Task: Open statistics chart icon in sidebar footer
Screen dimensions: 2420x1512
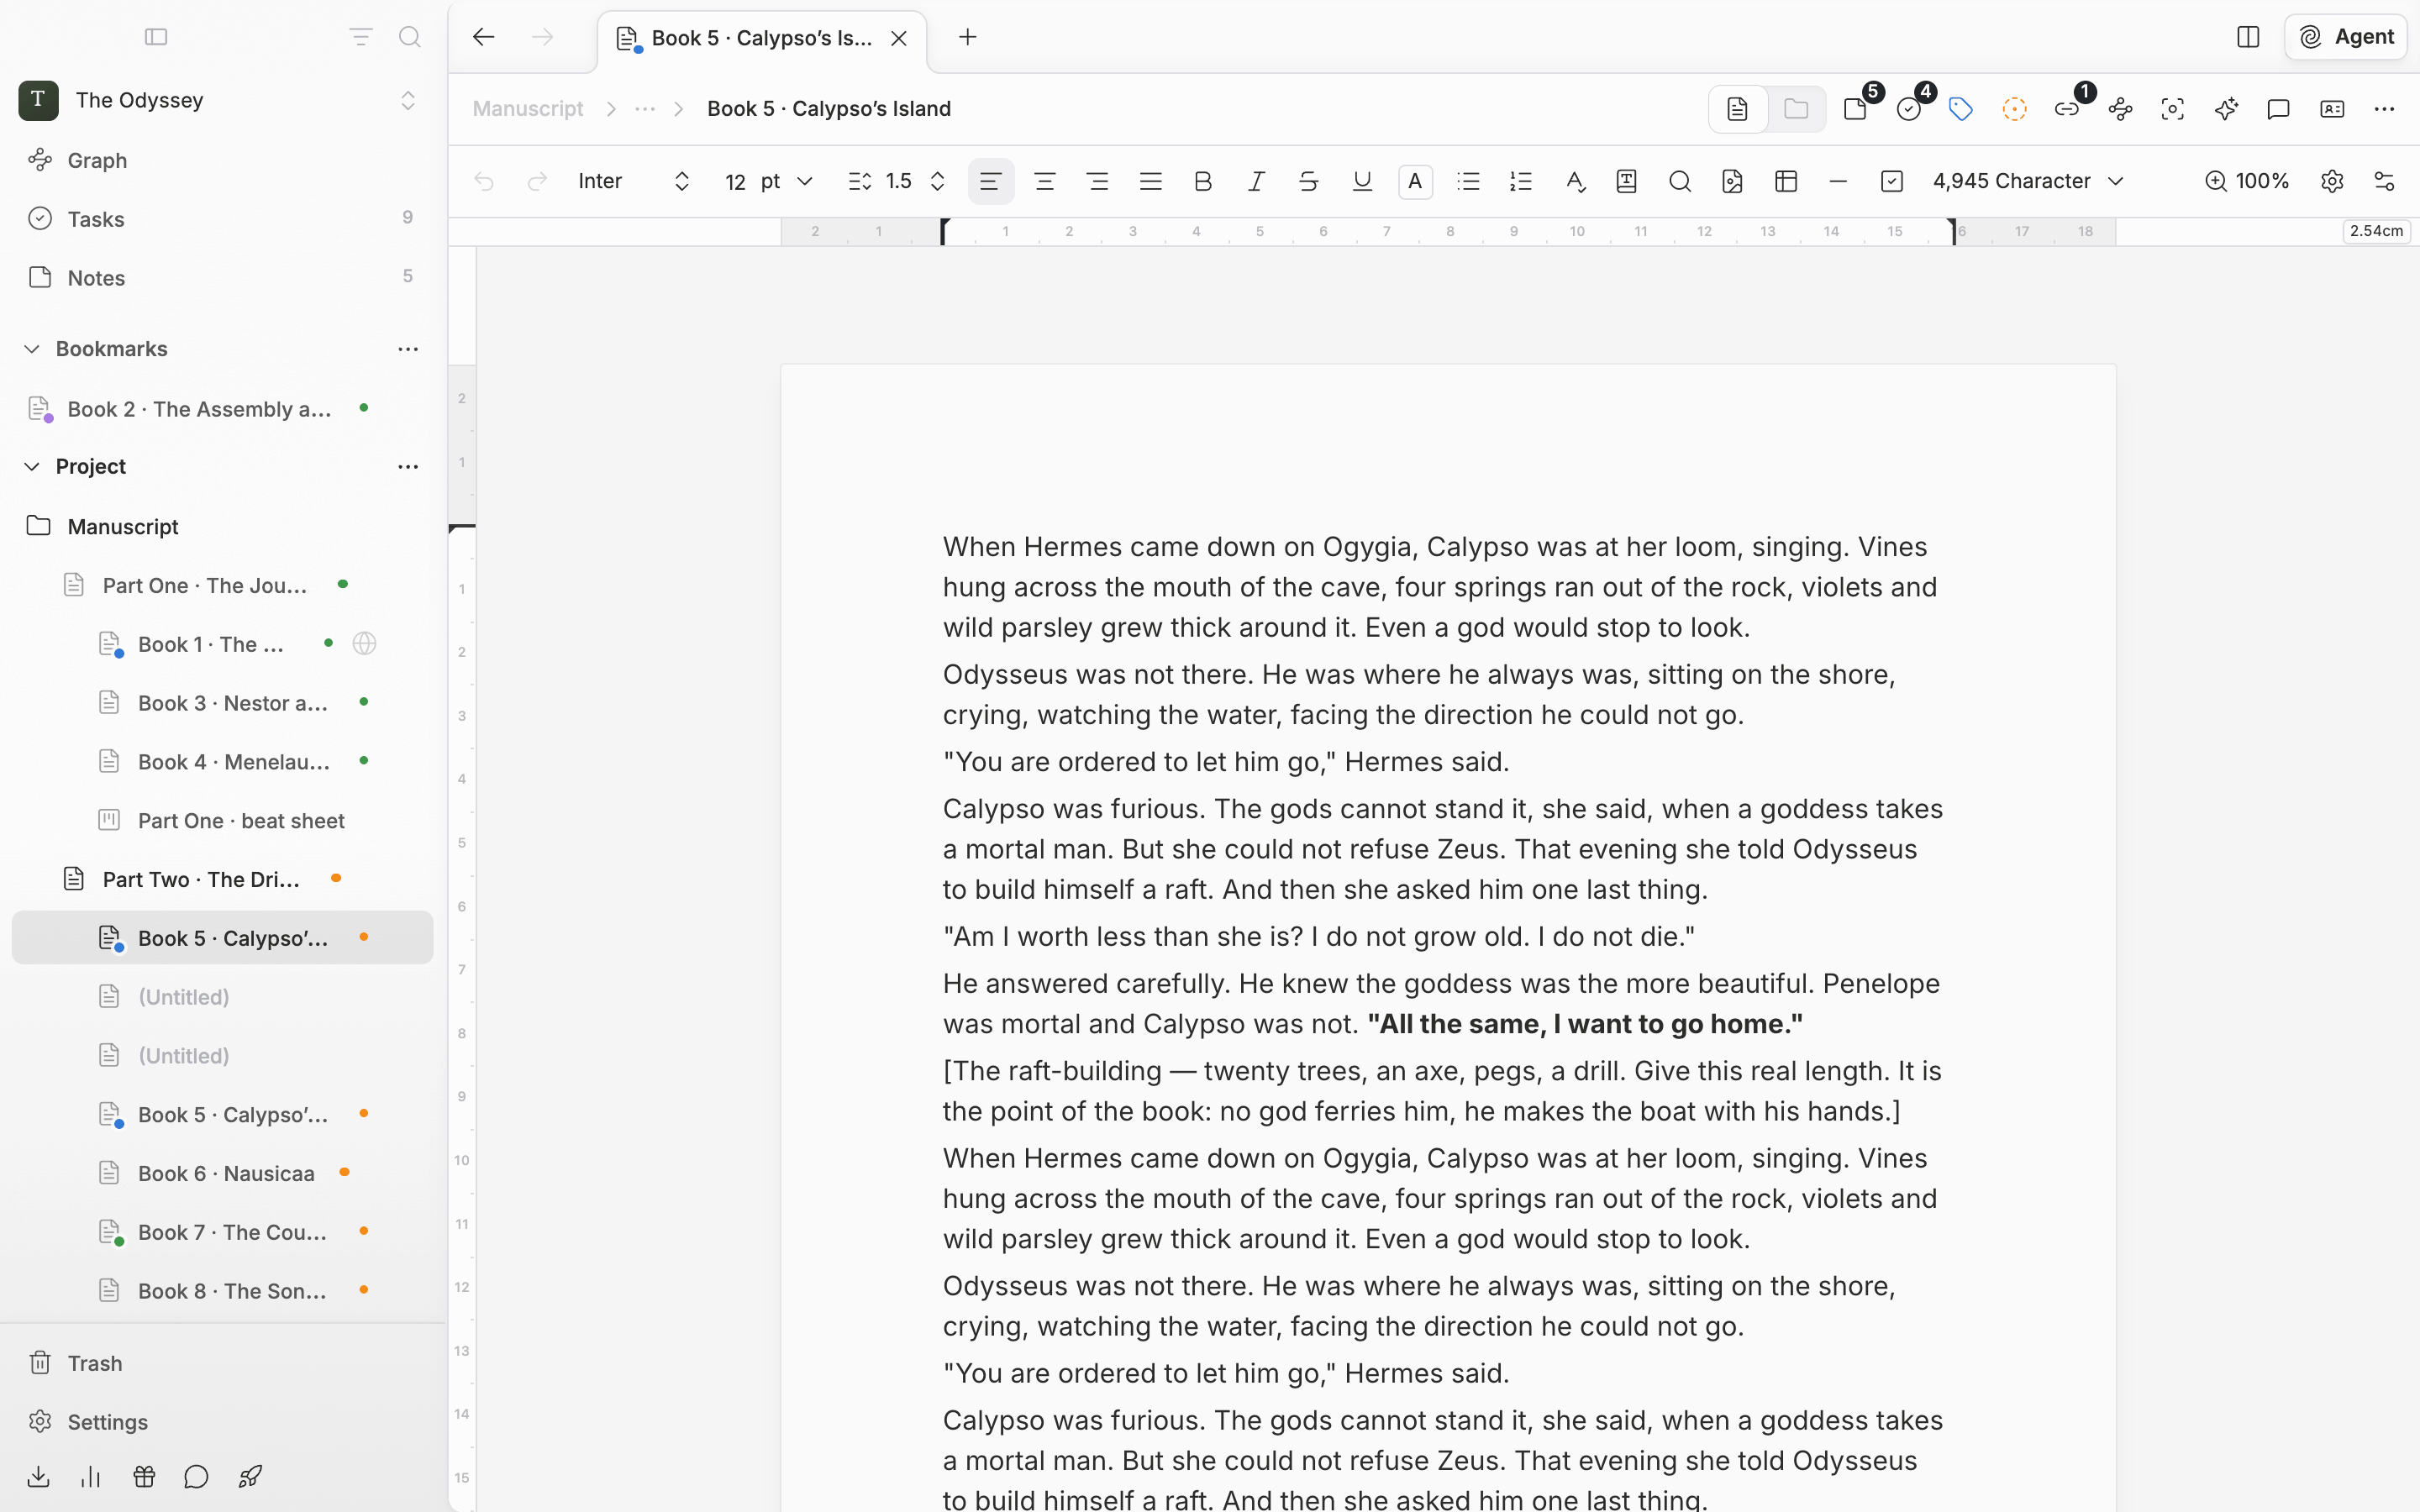Action: 91,1476
